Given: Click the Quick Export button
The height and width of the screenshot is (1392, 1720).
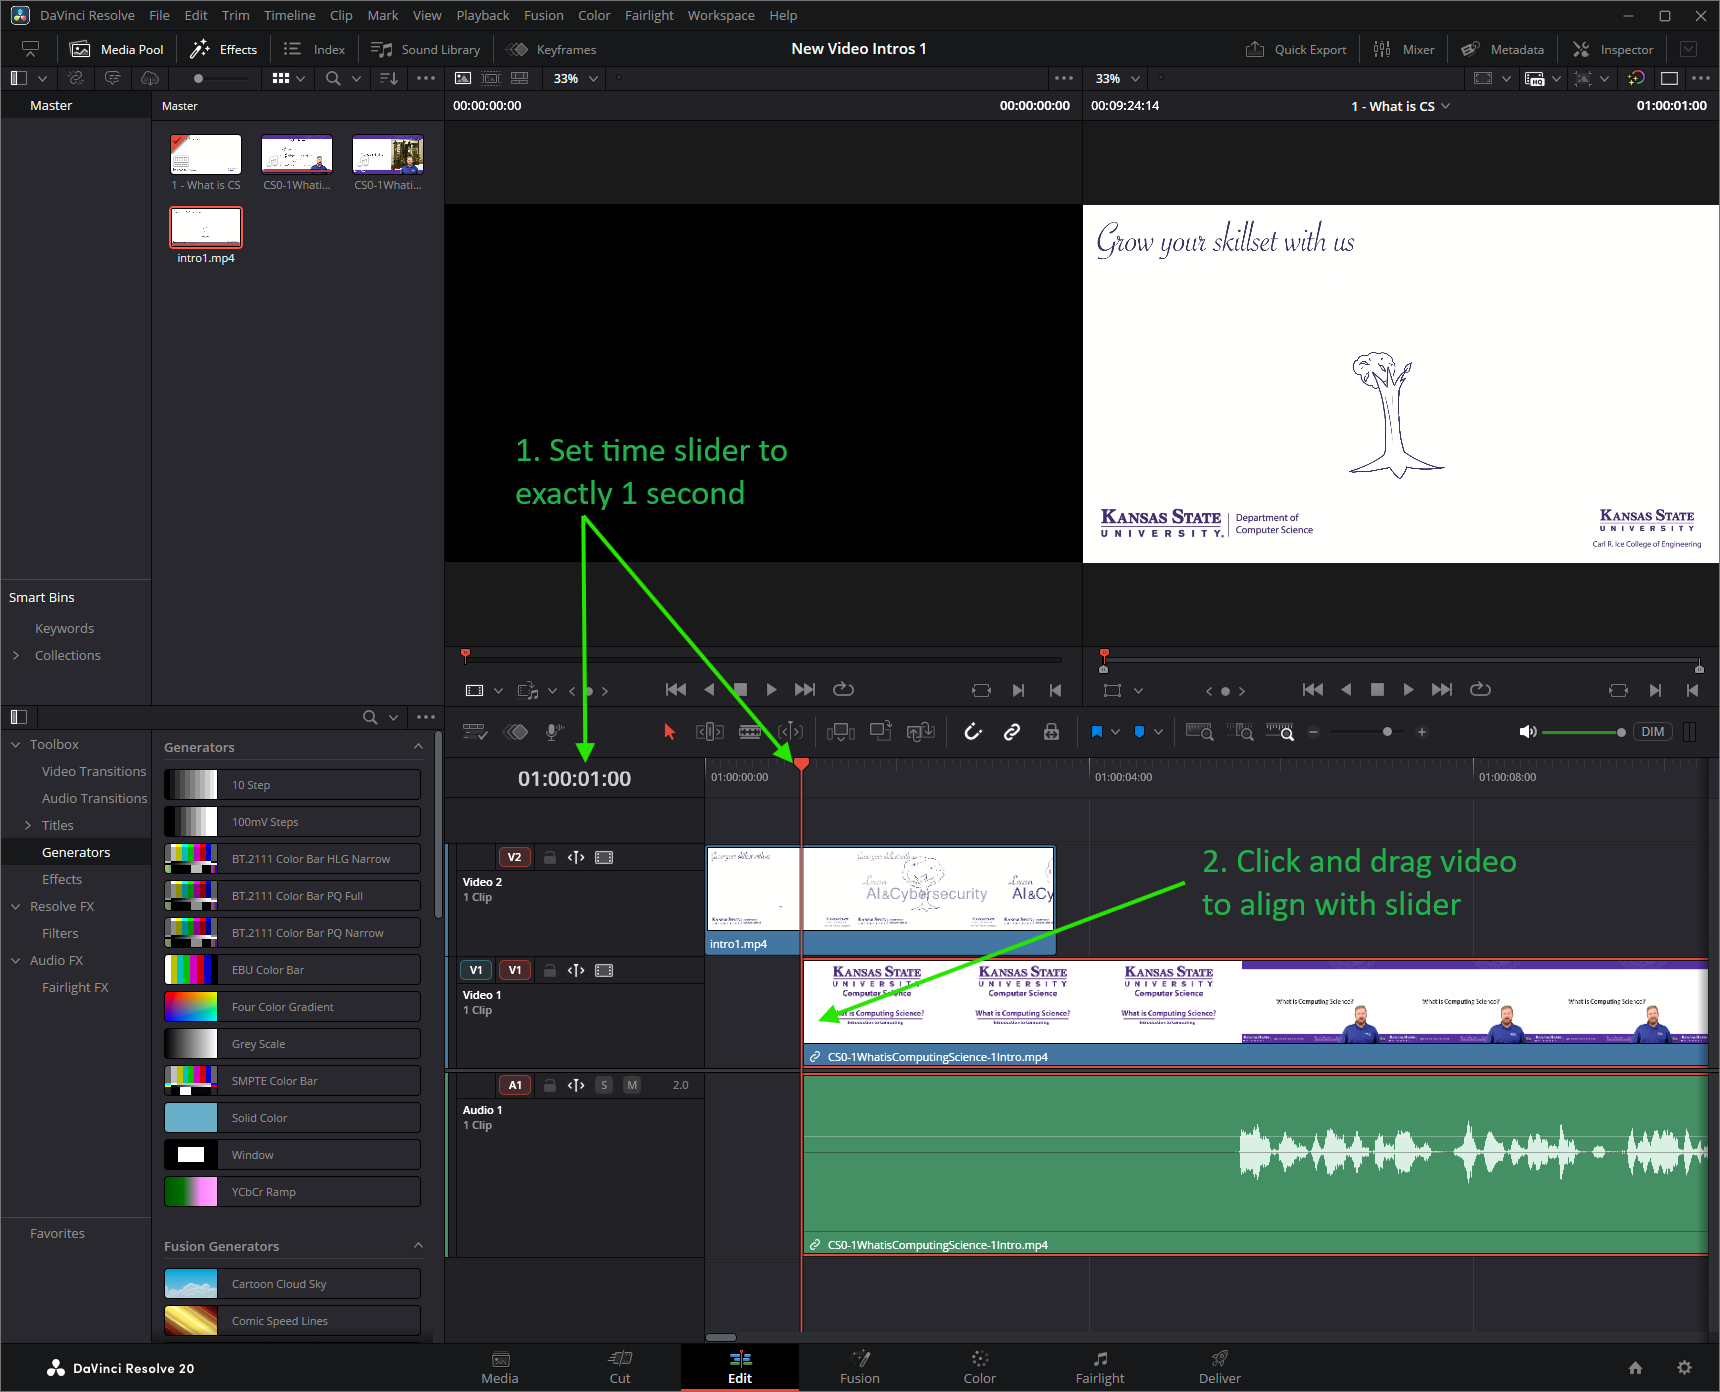Looking at the screenshot, I should [x=1296, y=49].
